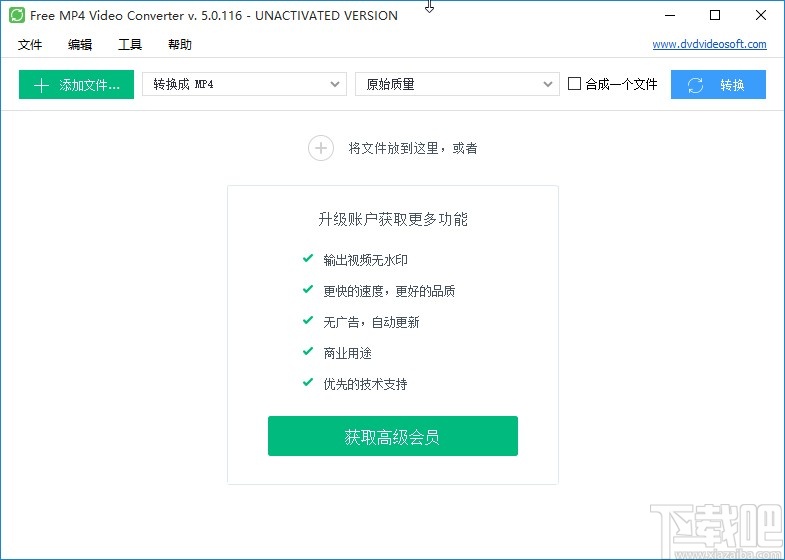Click the 添加文件 button

76,85
